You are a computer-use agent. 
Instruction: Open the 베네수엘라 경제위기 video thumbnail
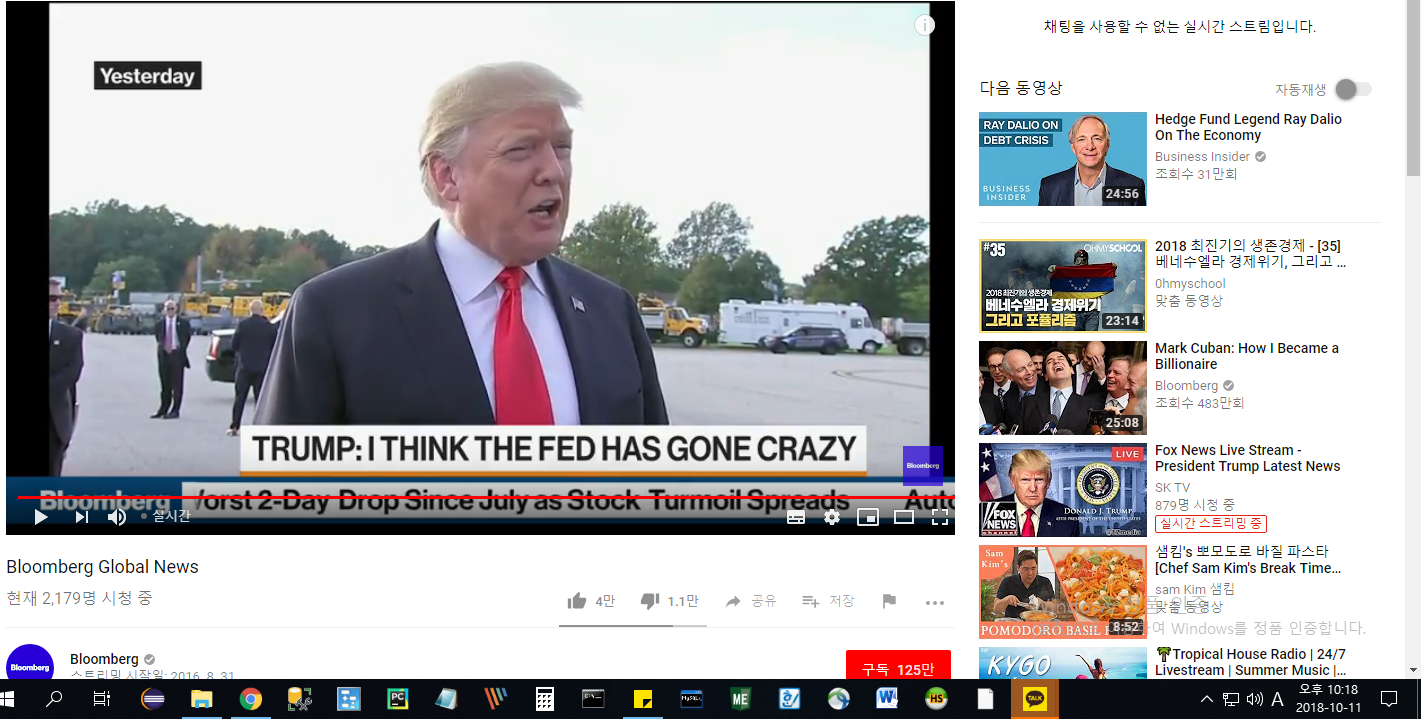tap(1063, 286)
